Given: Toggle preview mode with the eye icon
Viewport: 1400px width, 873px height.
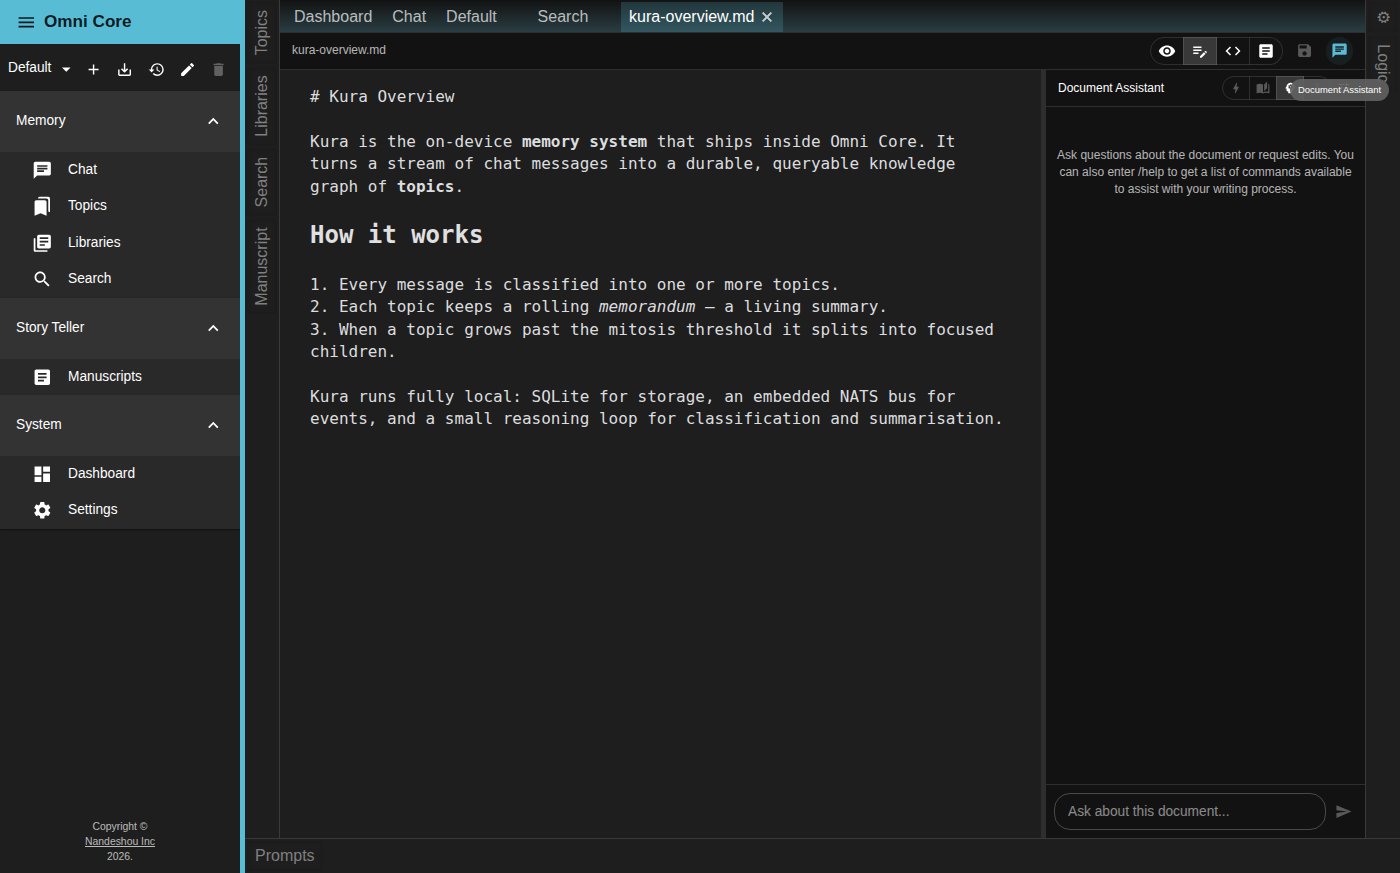Looking at the screenshot, I should pyautogui.click(x=1167, y=51).
